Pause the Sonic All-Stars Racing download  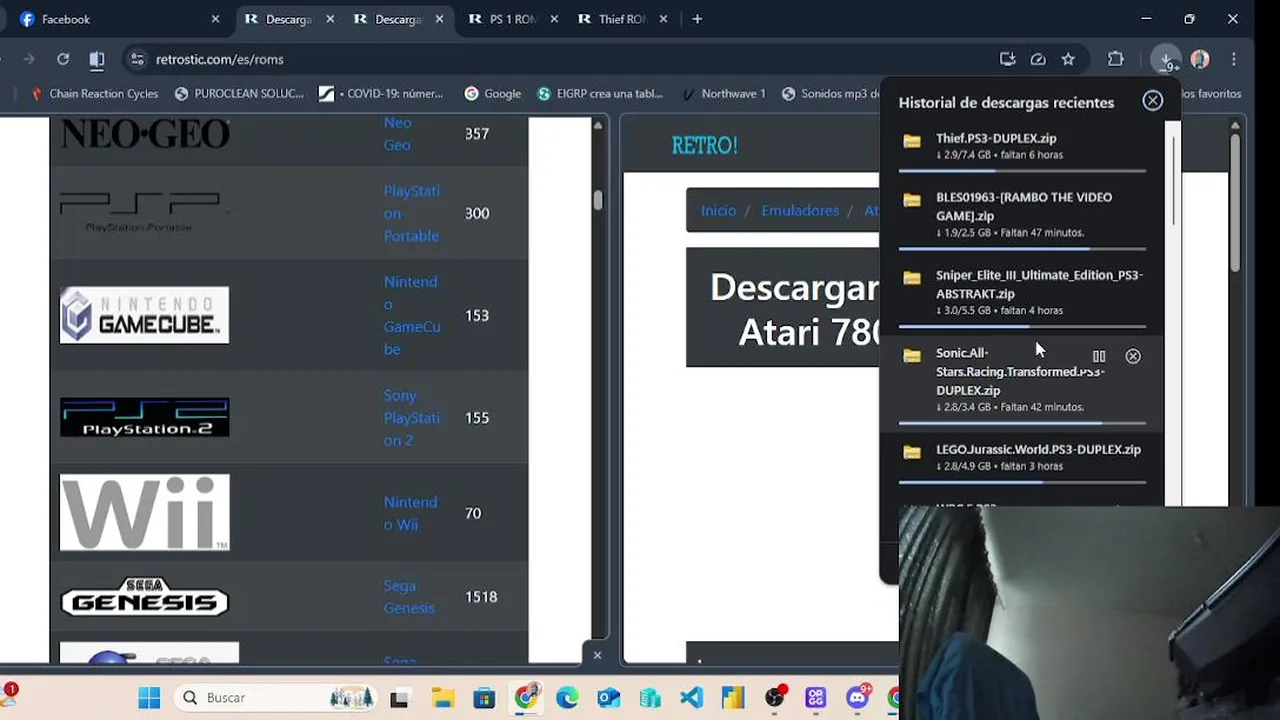tap(1099, 356)
